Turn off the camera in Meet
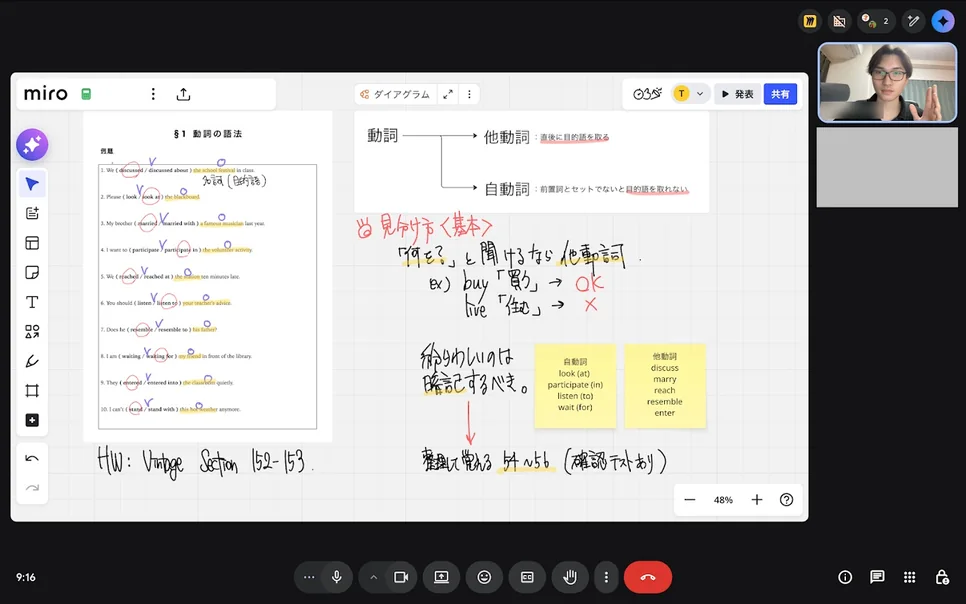Screen dimensions: 966x604 pos(401,577)
